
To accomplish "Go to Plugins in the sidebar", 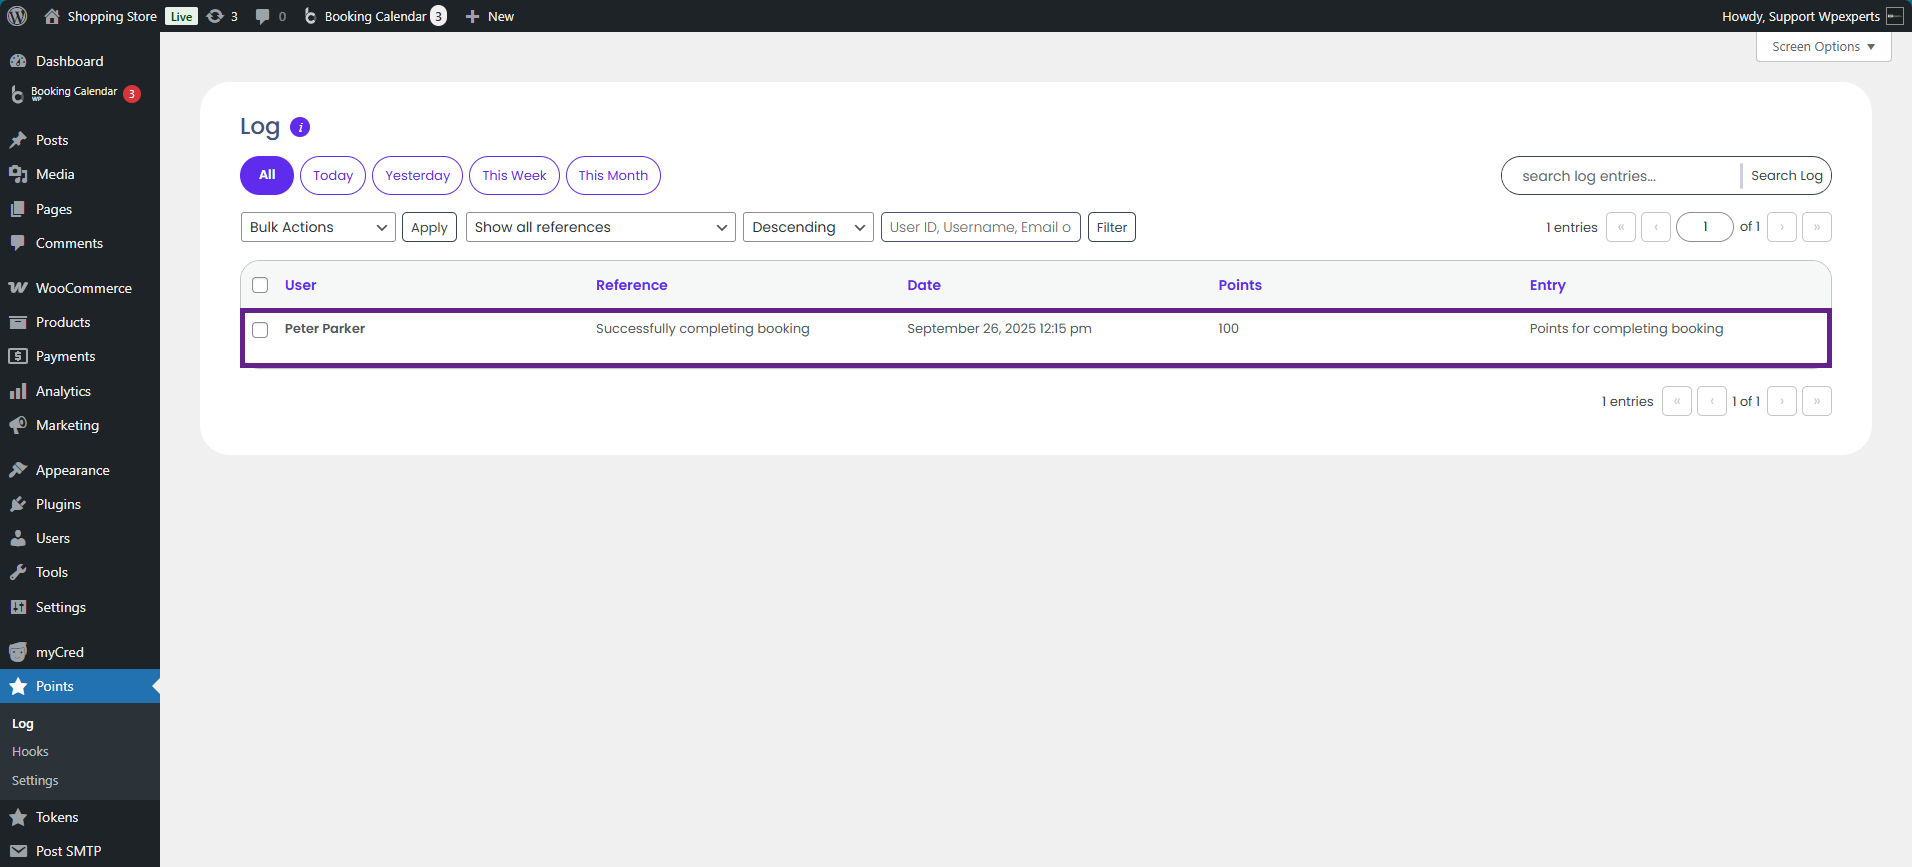I will click(58, 504).
